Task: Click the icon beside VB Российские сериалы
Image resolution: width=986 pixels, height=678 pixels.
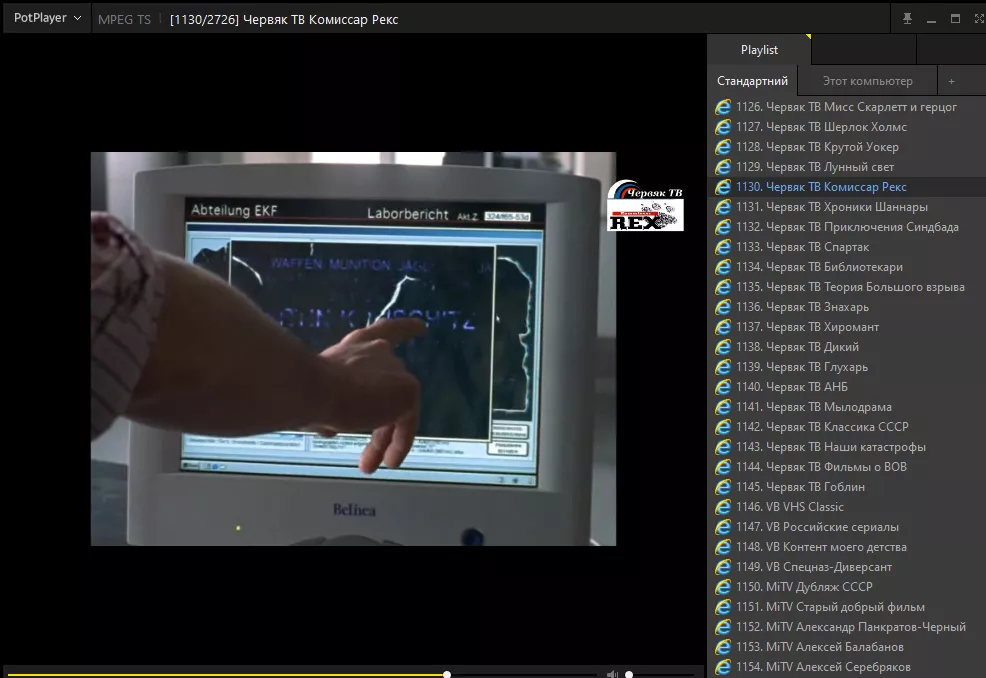Action: (x=723, y=527)
